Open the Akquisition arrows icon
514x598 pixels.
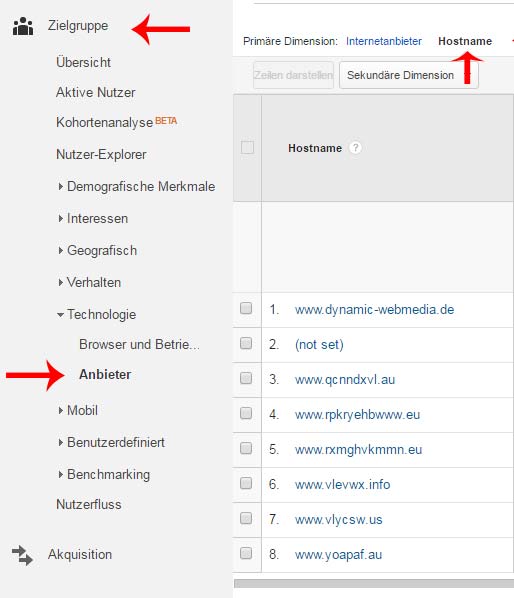coord(22,555)
